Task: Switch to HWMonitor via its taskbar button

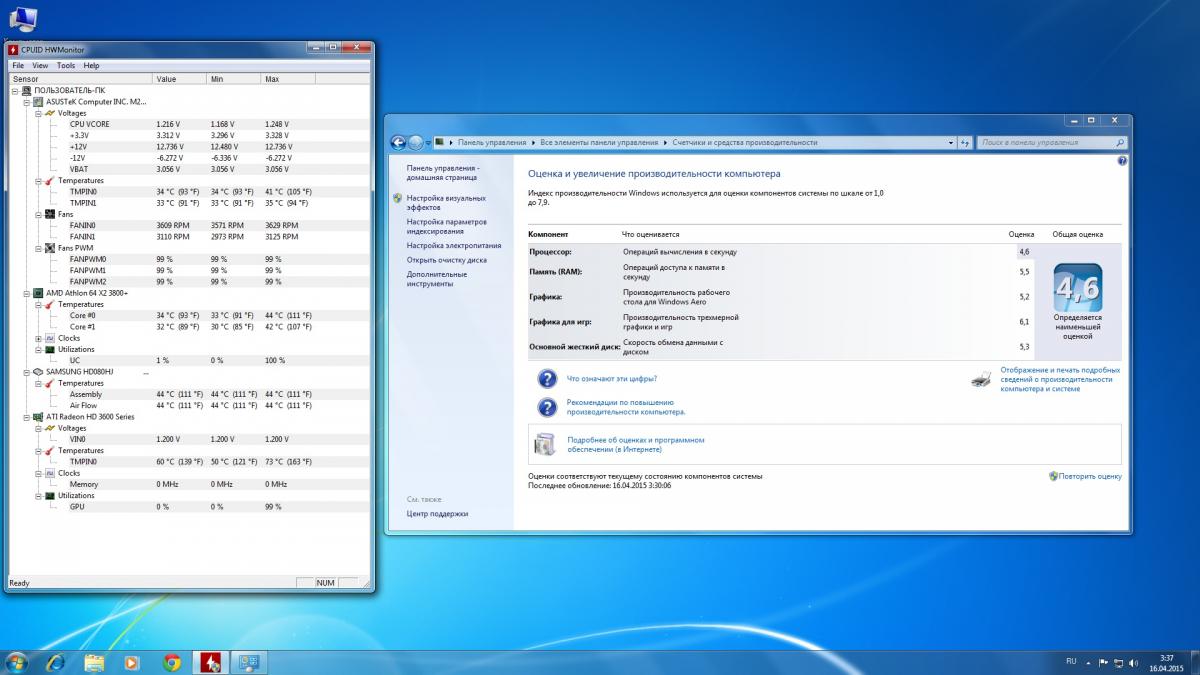Action: pos(212,661)
